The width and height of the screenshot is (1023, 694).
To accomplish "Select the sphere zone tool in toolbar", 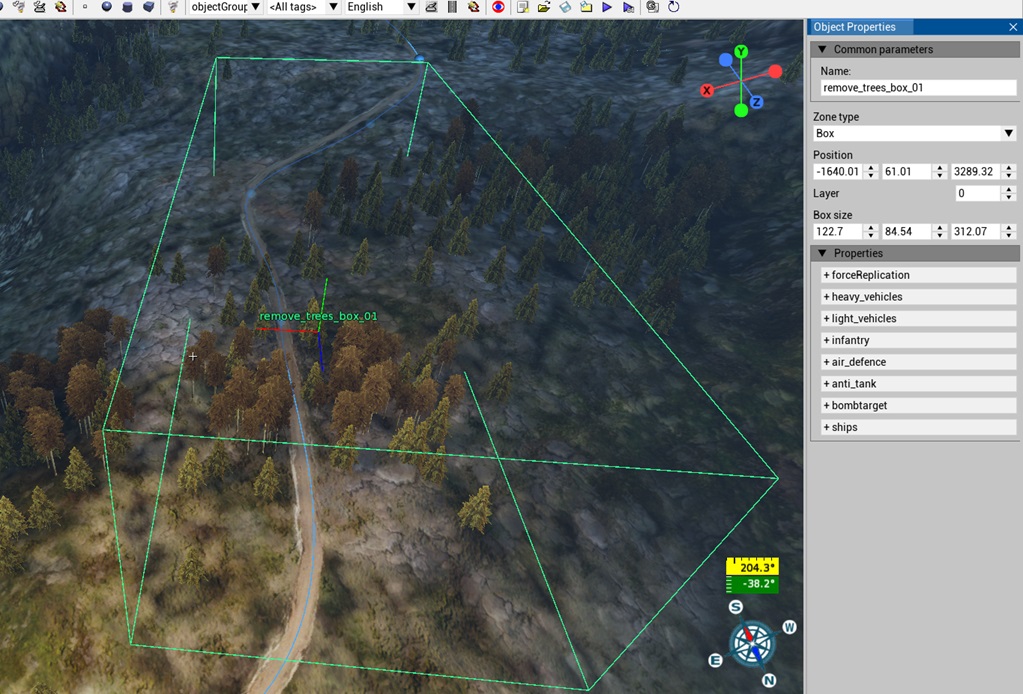I will (x=106, y=7).
